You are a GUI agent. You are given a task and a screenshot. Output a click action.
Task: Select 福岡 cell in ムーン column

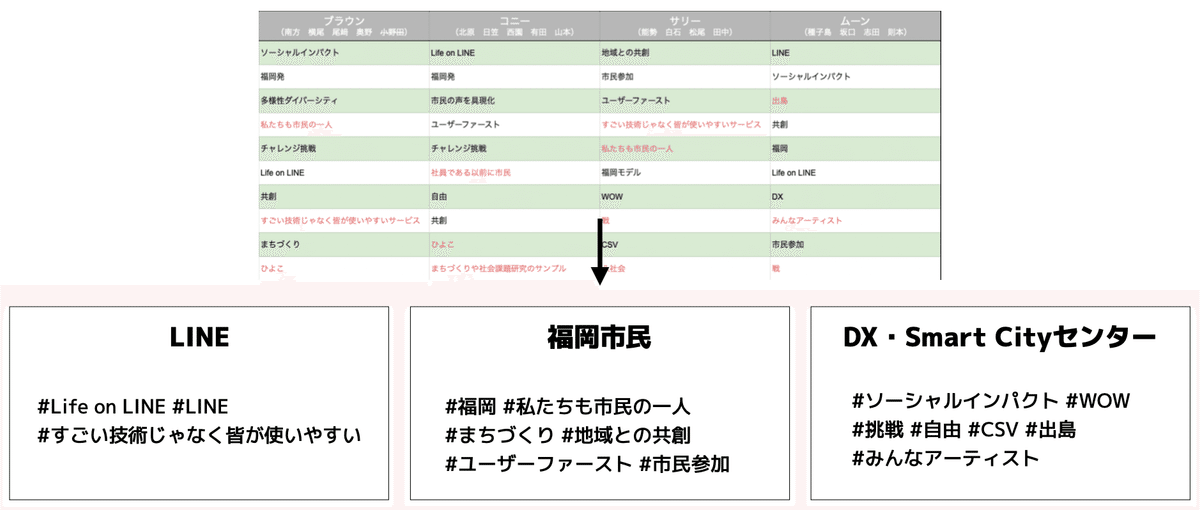pyautogui.click(x=855, y=148)
